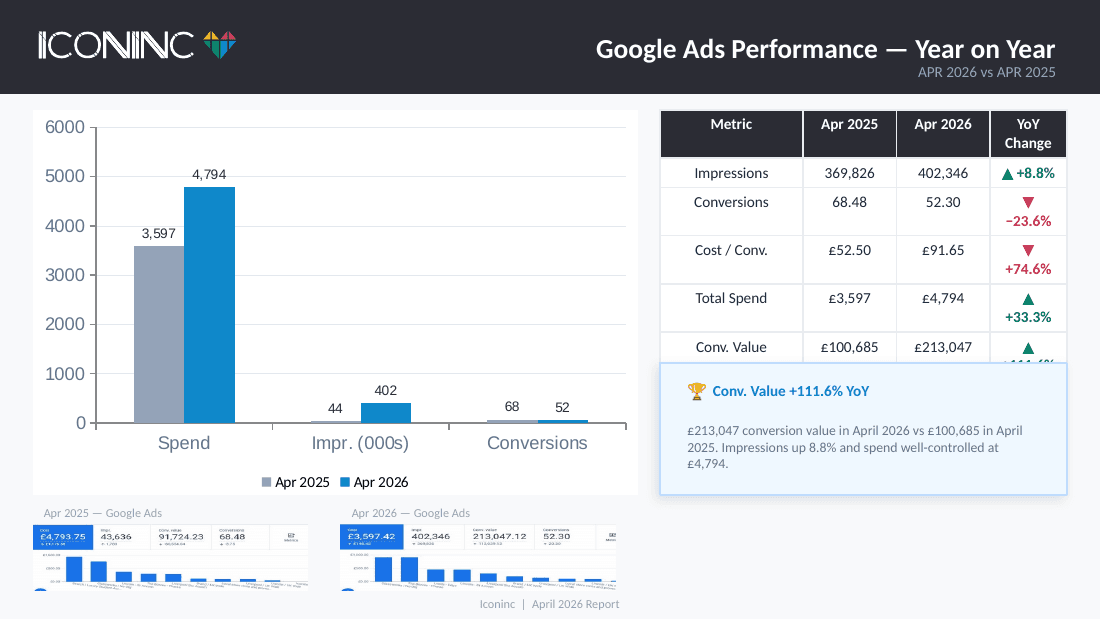The width and height of the screenshot is (1100, 619).
Task: Click the blue Apr 2026 legend swatch
Action: 345,482
